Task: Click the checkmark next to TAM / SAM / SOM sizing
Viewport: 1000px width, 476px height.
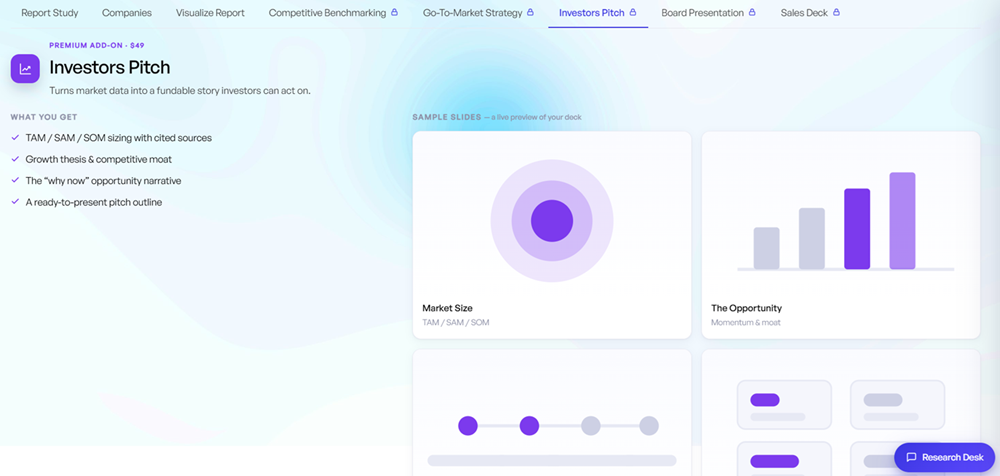Action: [15, 138]
